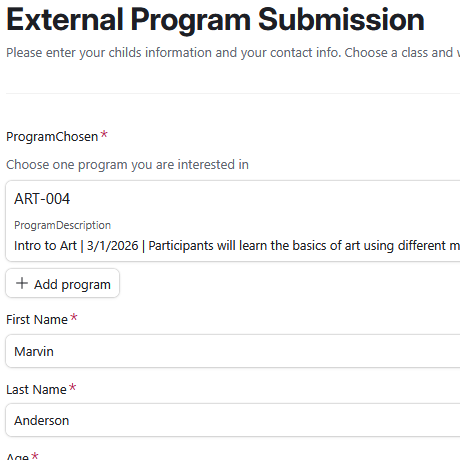Click the required asterisk next to Age
Viewport: 460px width, 460px height.
click(35, 455)
